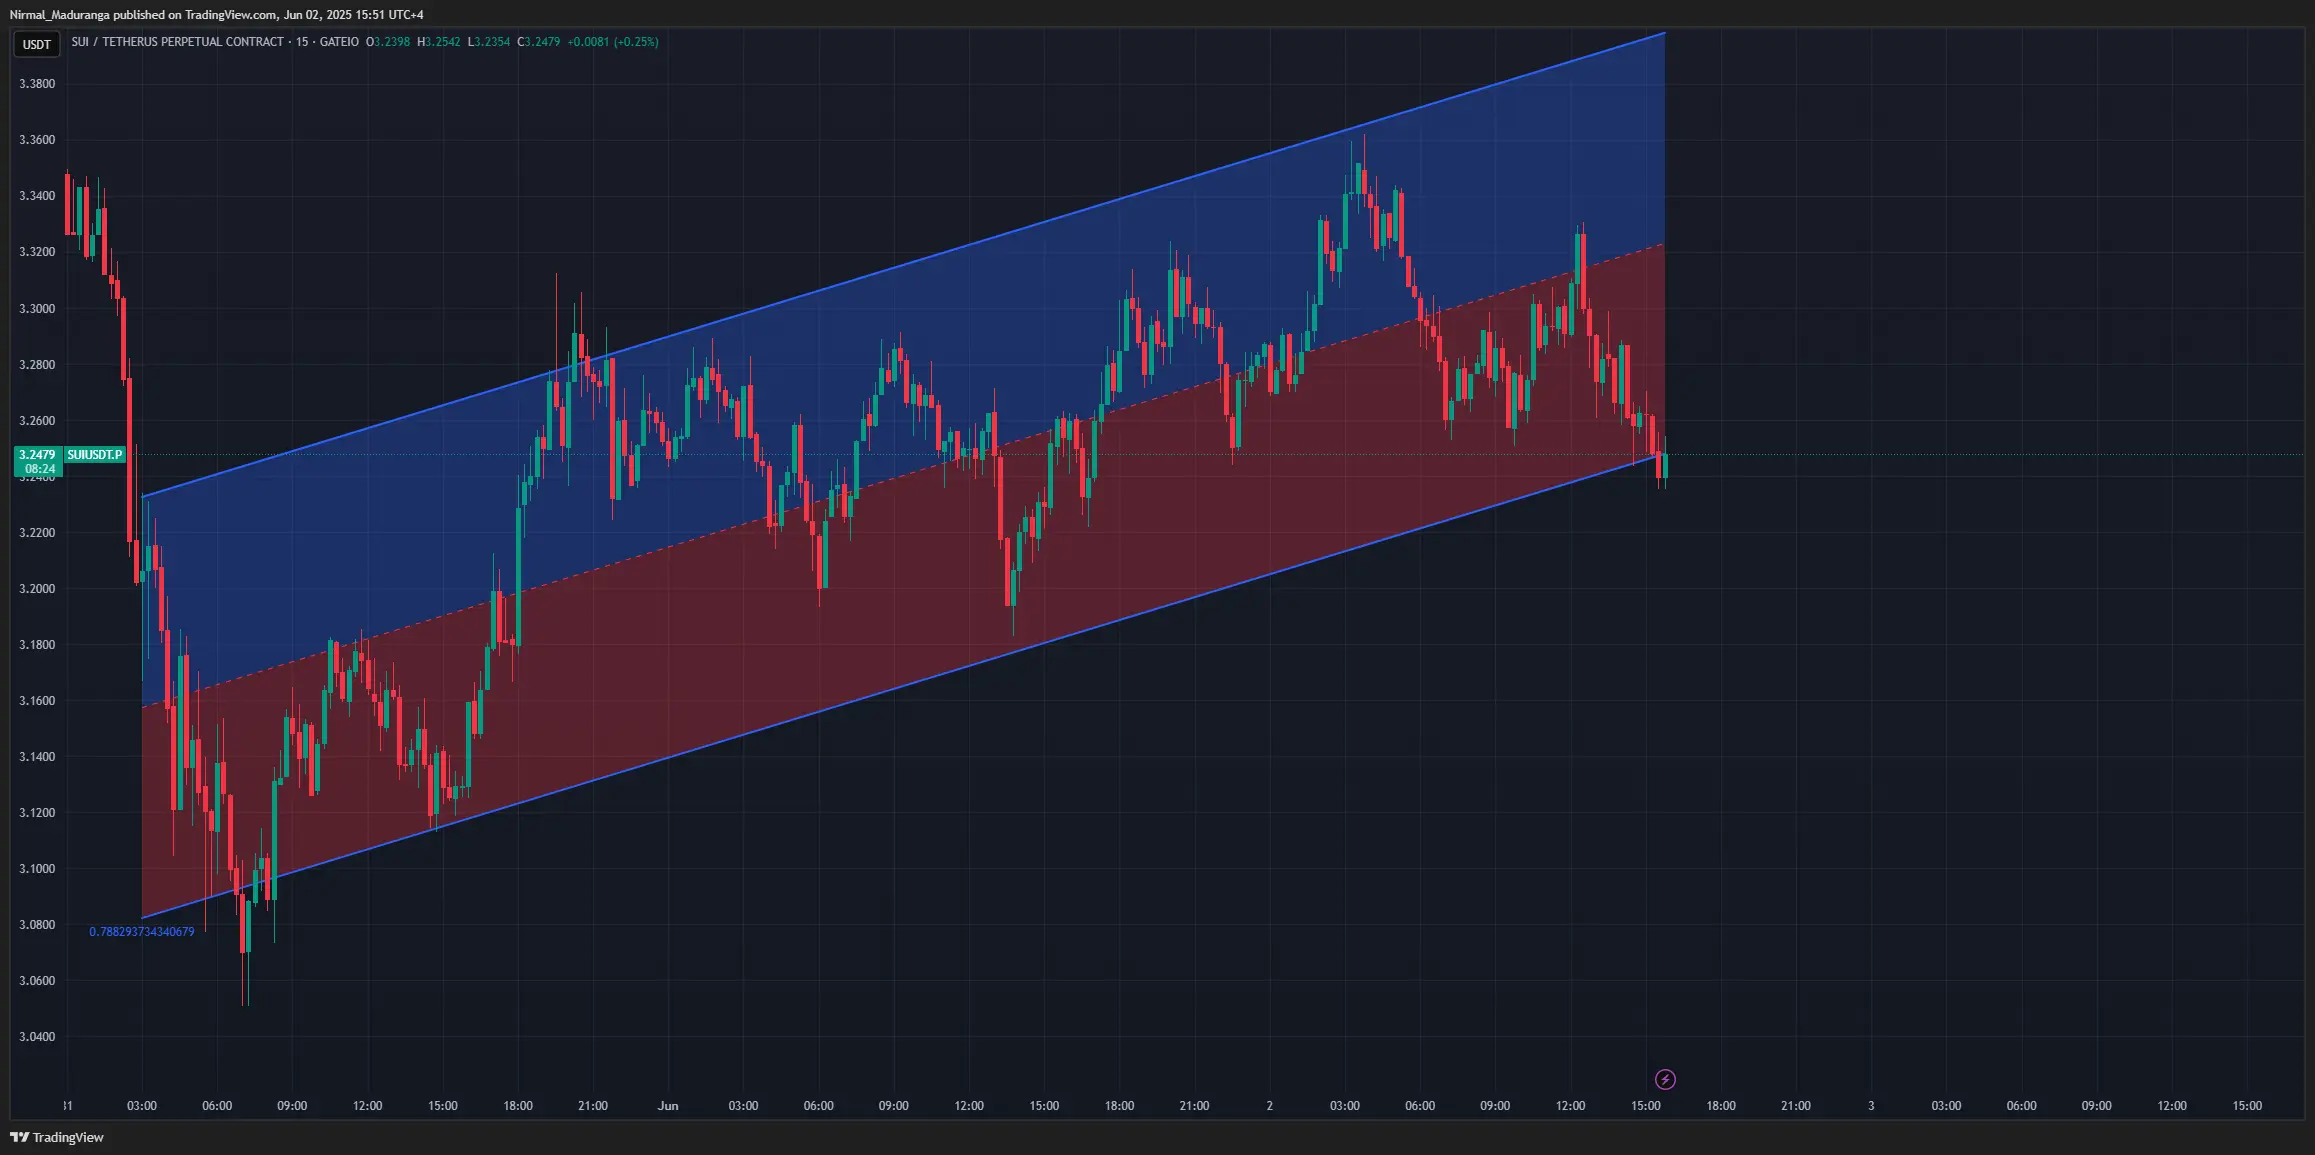Image resolution: width=2315 pixels, height=1155 pixels.
Task: Click the day 3 label on time axis
Action: 1871,1106
